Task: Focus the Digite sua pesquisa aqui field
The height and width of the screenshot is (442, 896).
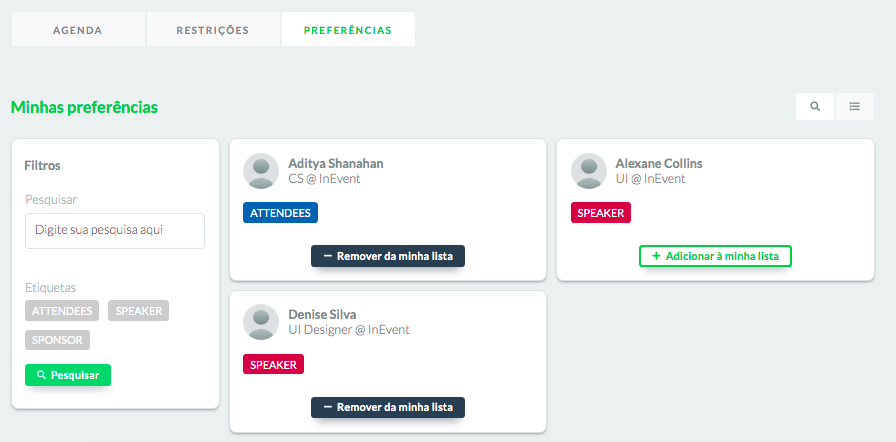Action: [x=115, y=231]
